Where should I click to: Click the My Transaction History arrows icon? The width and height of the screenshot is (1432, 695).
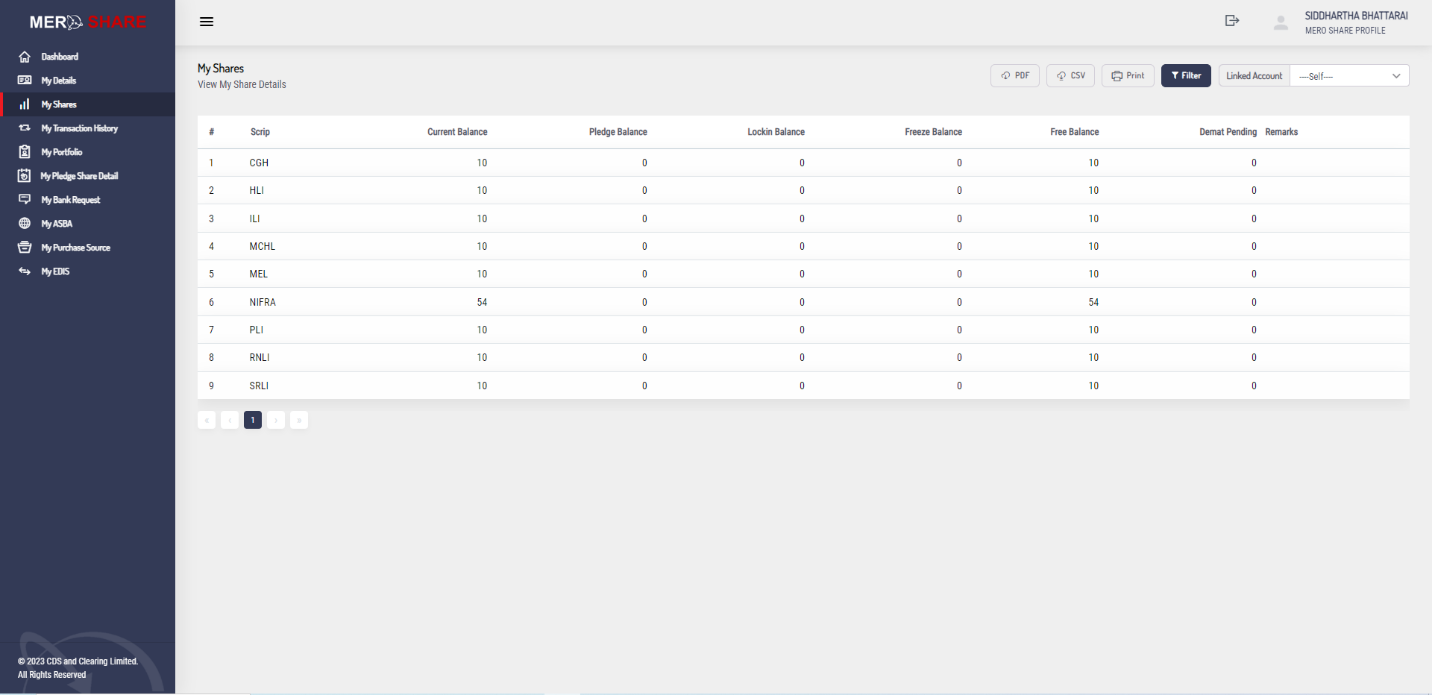pyautogui.click(x=25, y=128)
